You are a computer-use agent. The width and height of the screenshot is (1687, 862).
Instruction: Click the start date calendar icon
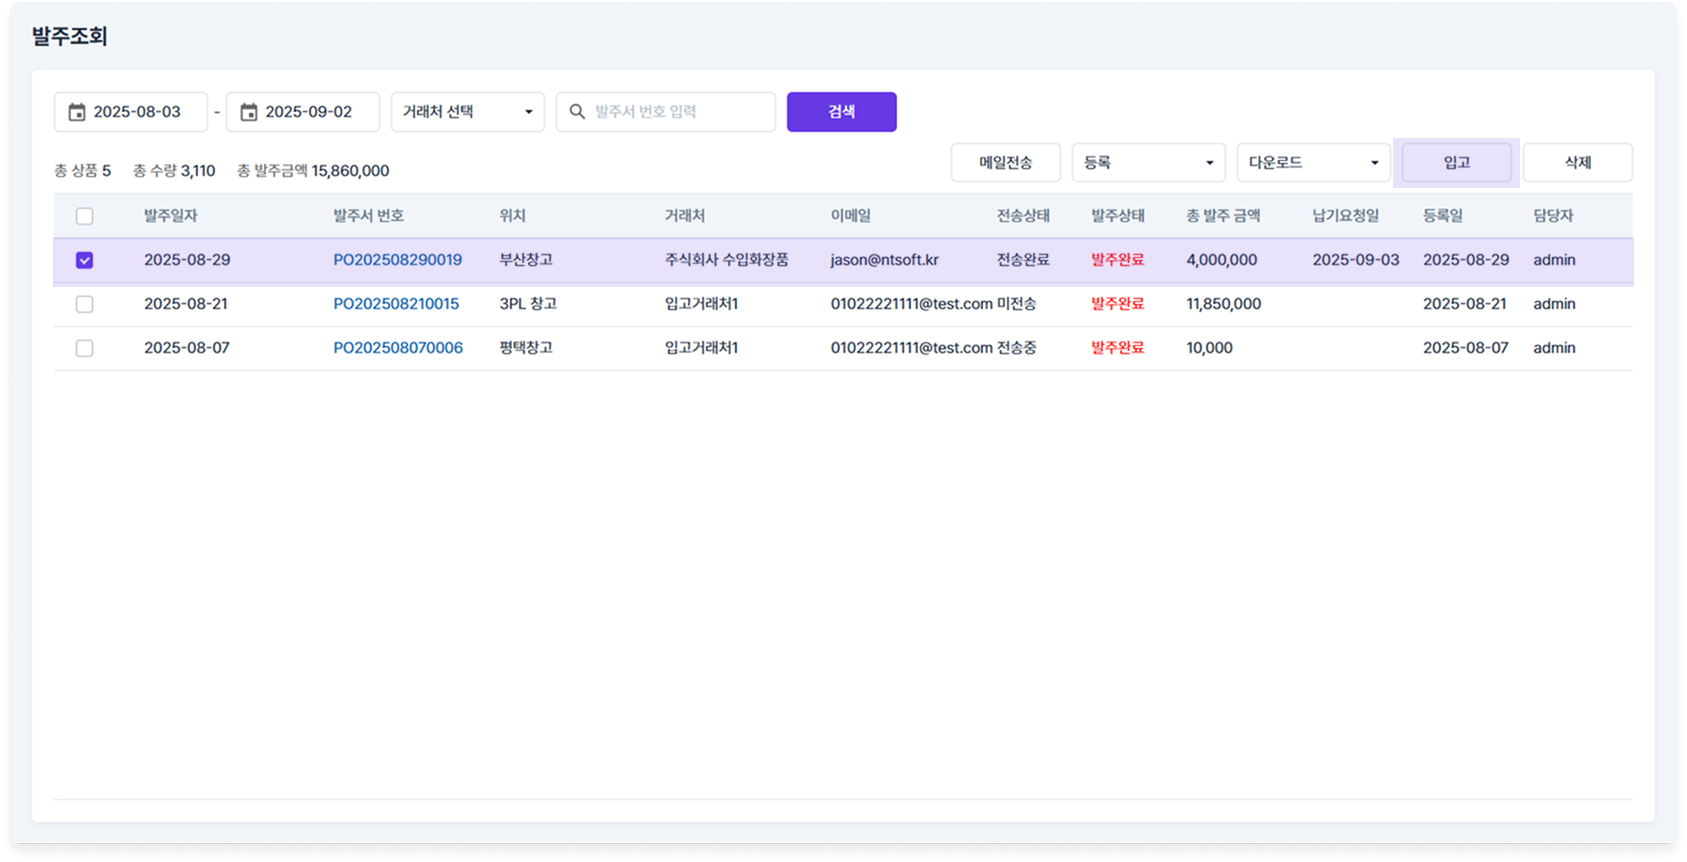point(77,112)
